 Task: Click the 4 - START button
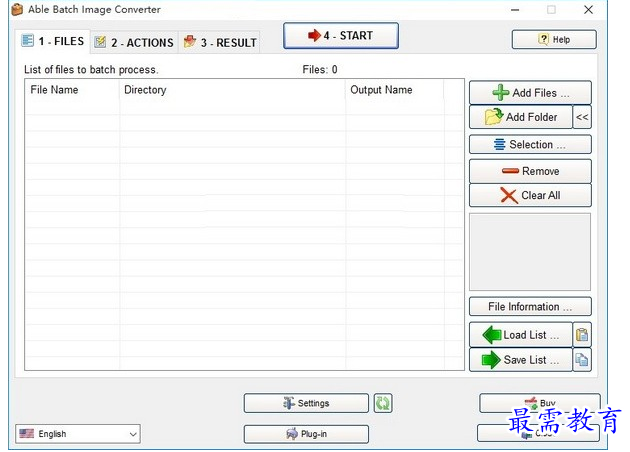tap(341, 36)
